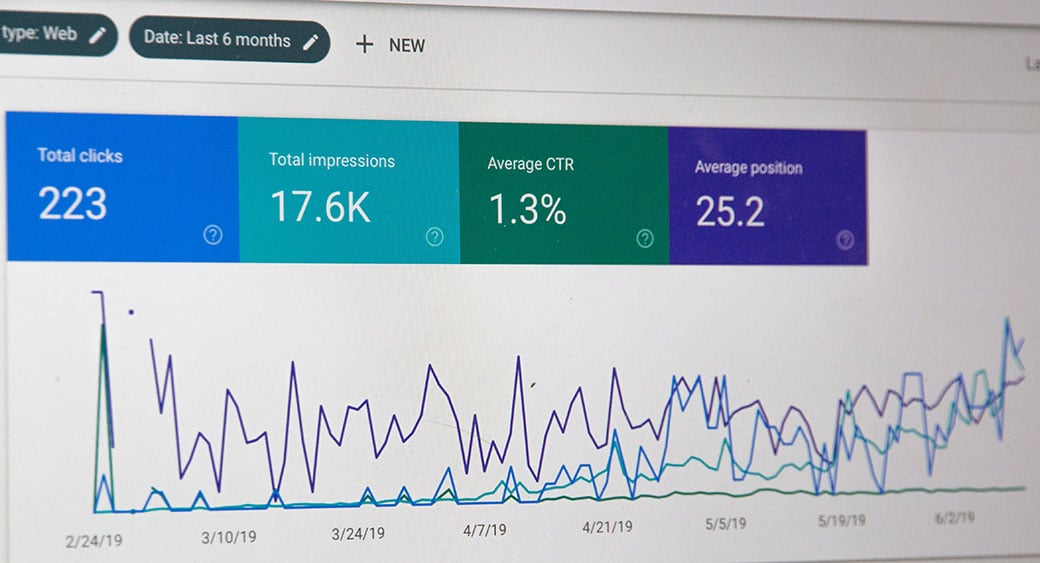Open the help icon on Average CTR card
The height and width of the screenshot is (563, 1040).
645,238
